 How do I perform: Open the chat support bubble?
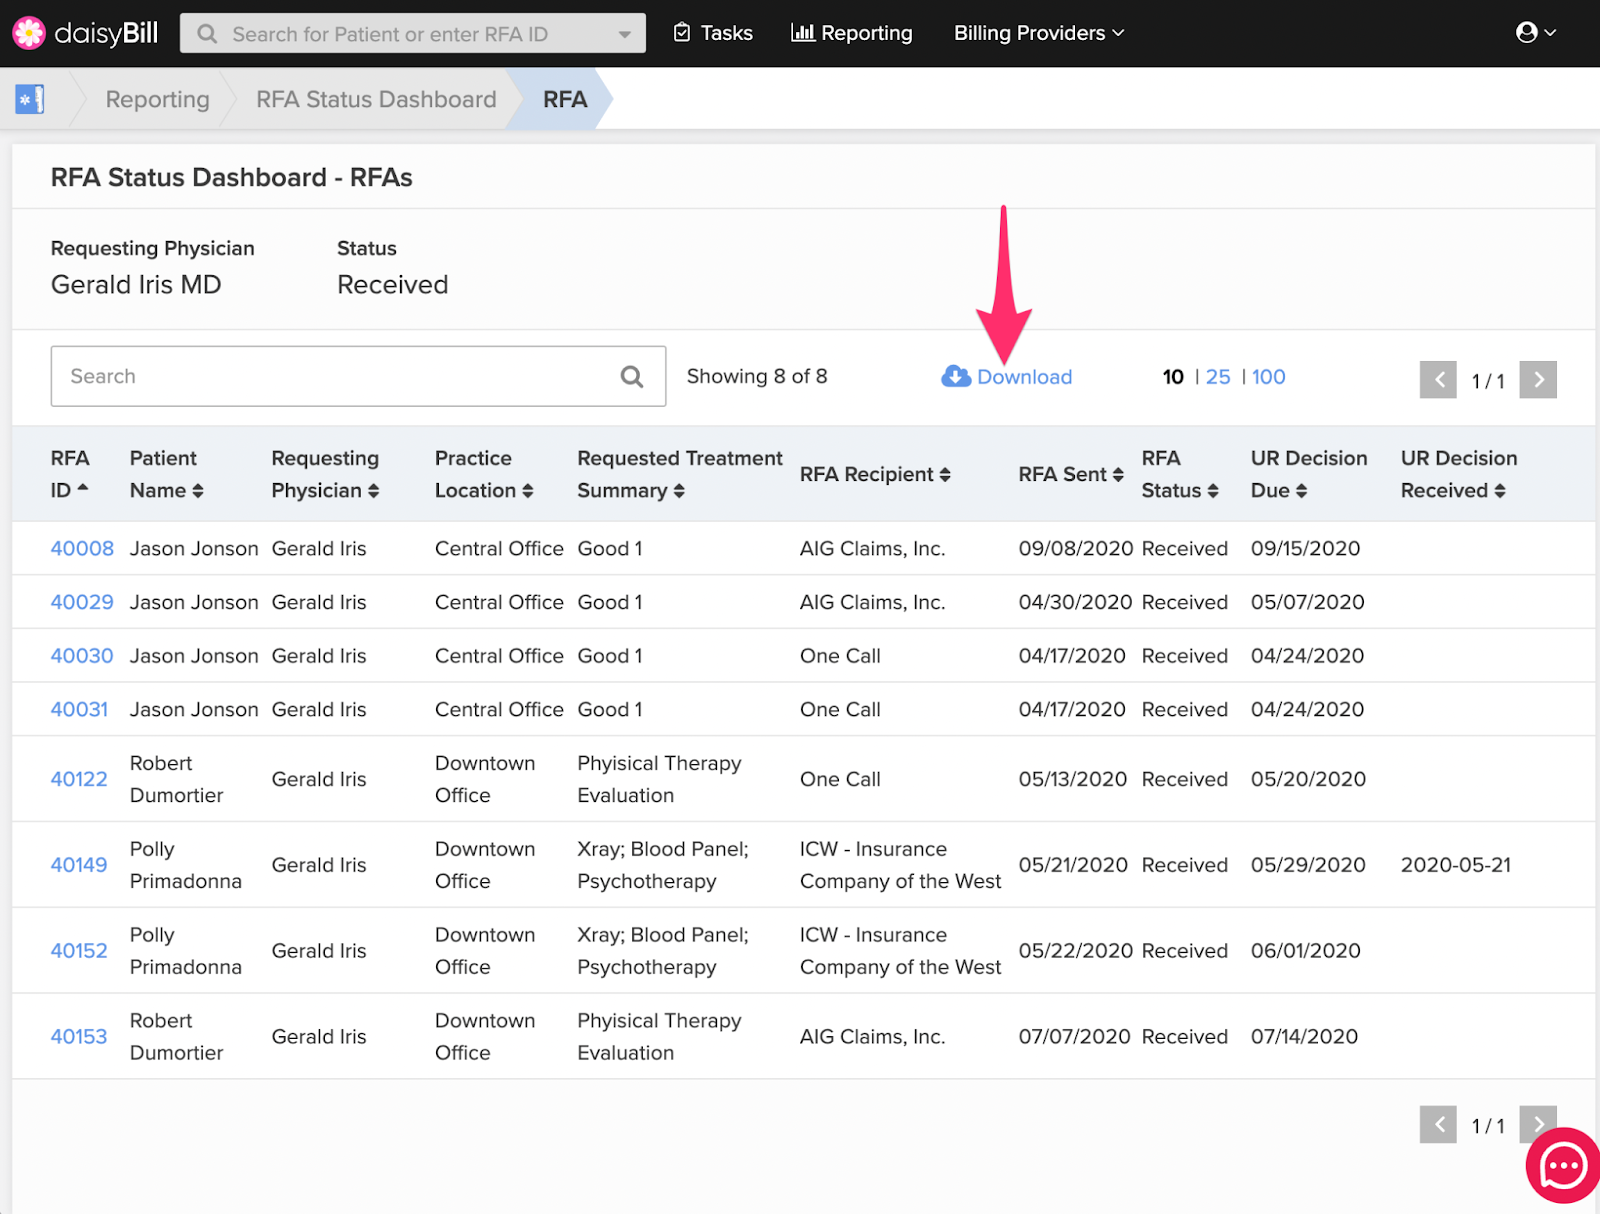click(1561, 1165)
